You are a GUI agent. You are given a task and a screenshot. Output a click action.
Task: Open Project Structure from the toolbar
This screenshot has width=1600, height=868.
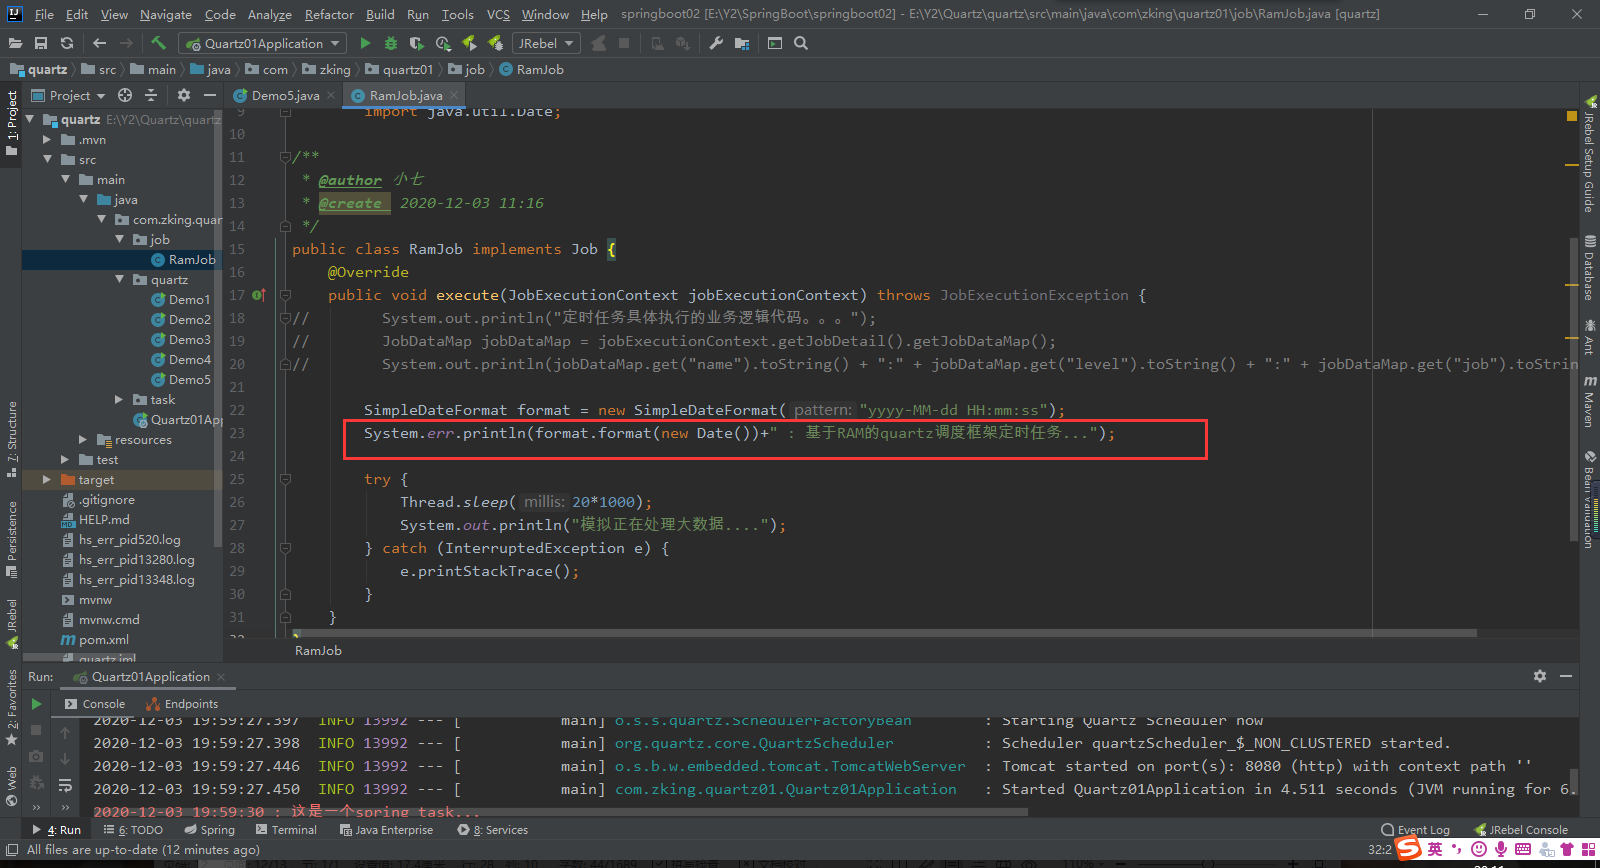[742, 43]
